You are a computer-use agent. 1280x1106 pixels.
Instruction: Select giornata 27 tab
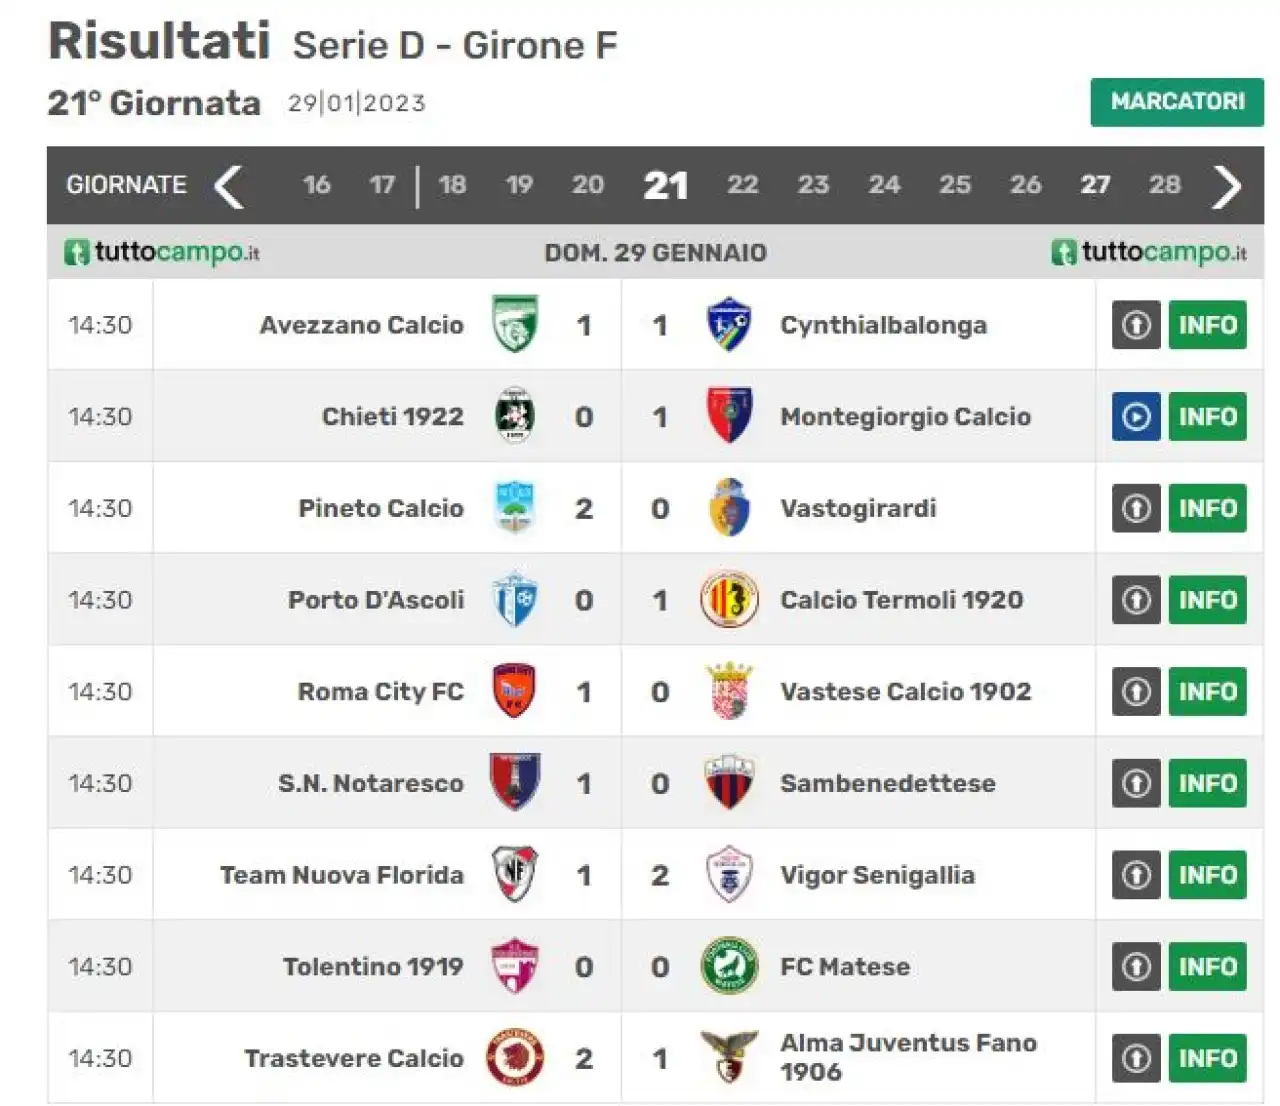pyautogui.click(x=1095, y=185)
